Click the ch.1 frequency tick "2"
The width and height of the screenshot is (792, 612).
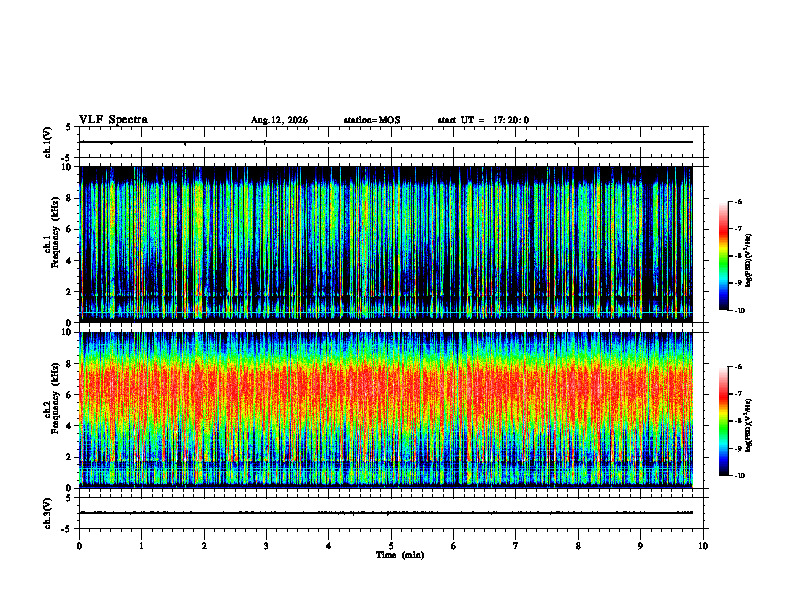click(70, 292)
